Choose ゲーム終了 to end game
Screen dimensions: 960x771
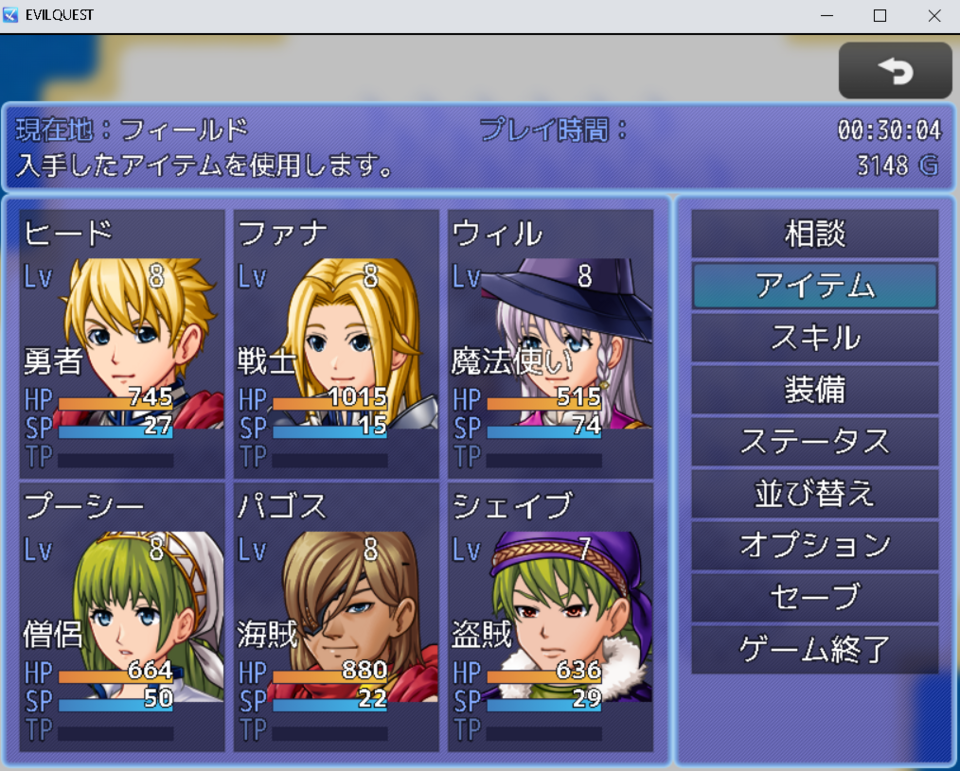(815, 650)
